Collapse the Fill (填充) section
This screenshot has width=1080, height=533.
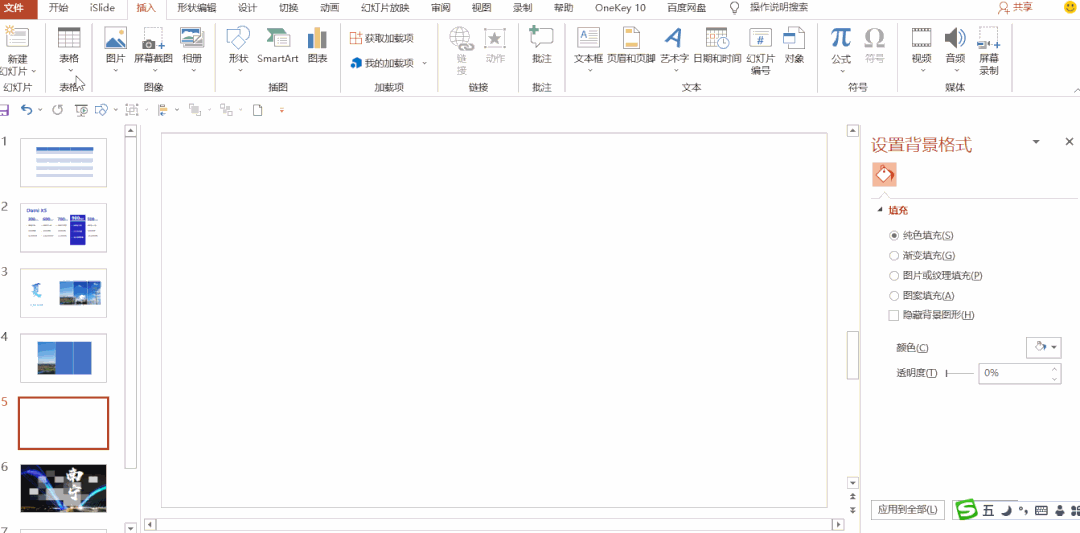880,211
